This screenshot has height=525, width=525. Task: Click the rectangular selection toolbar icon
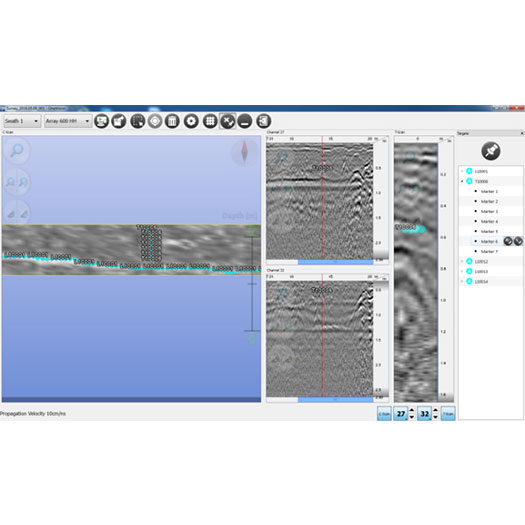click(x=137, y=121)
